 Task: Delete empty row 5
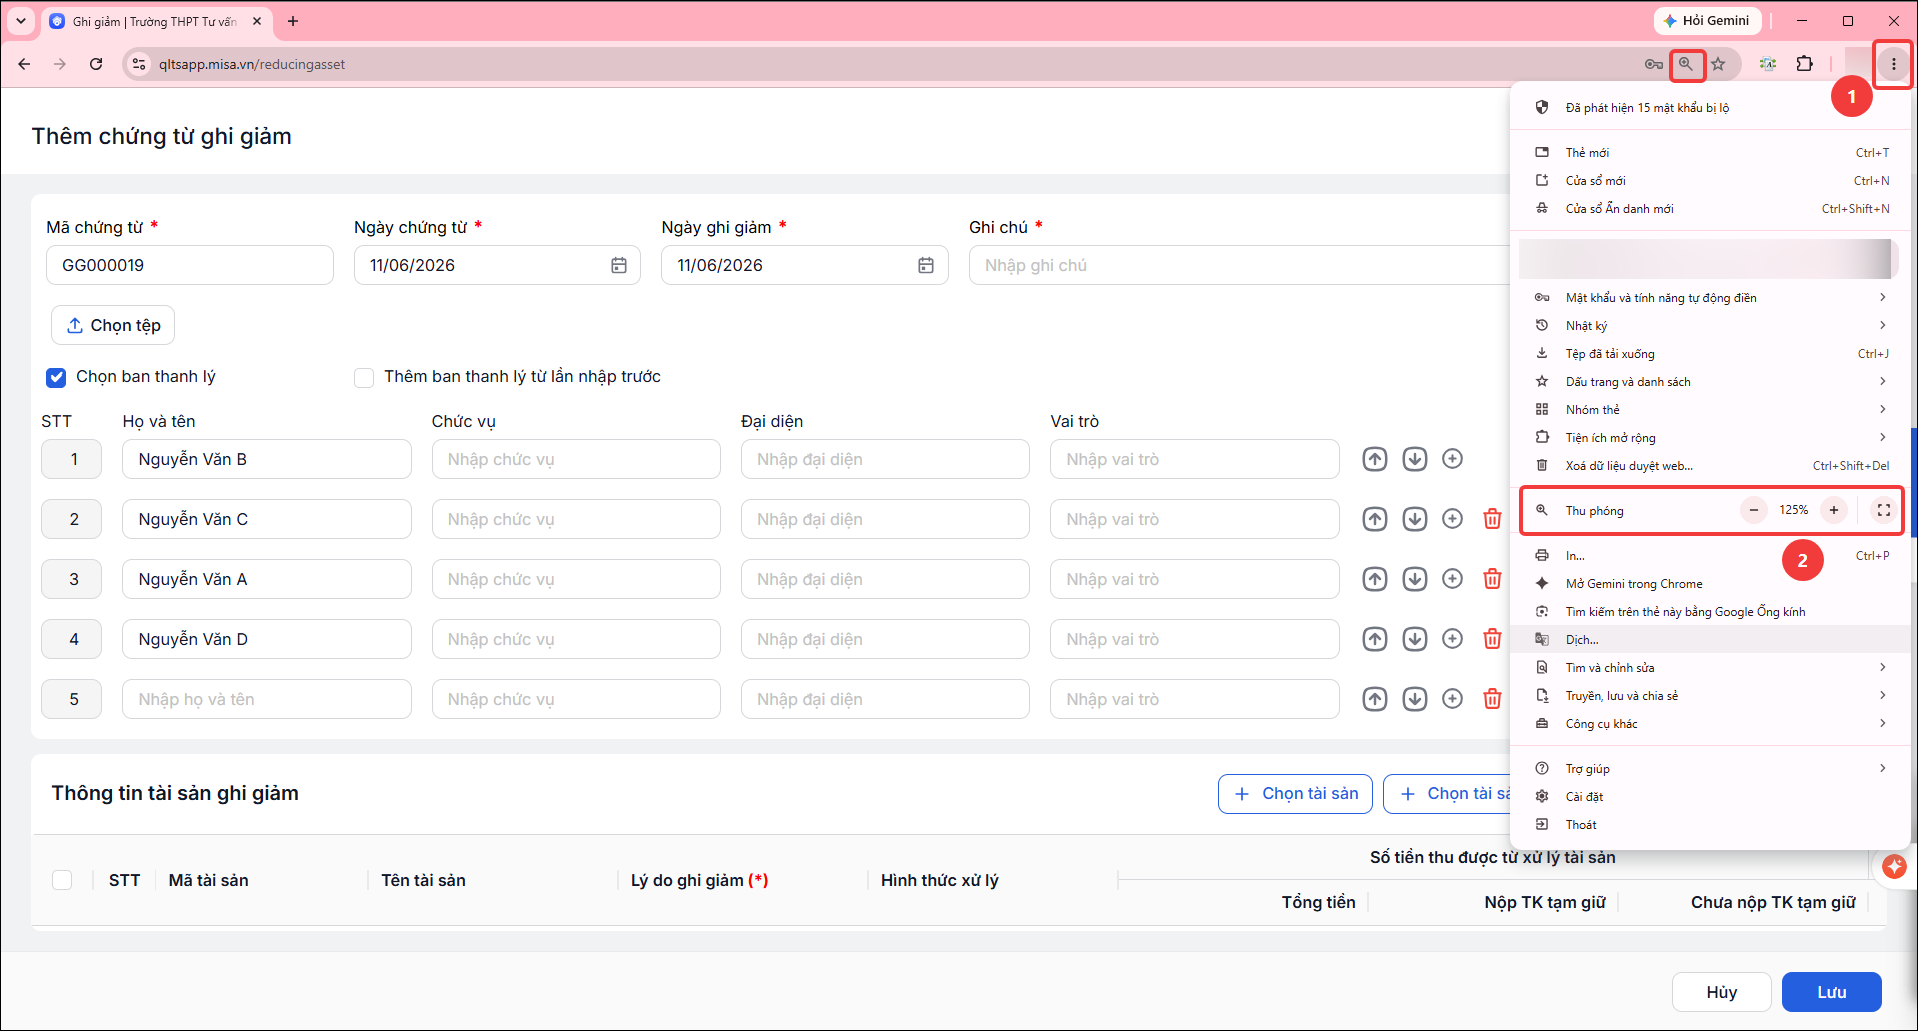pos(1492,699)
